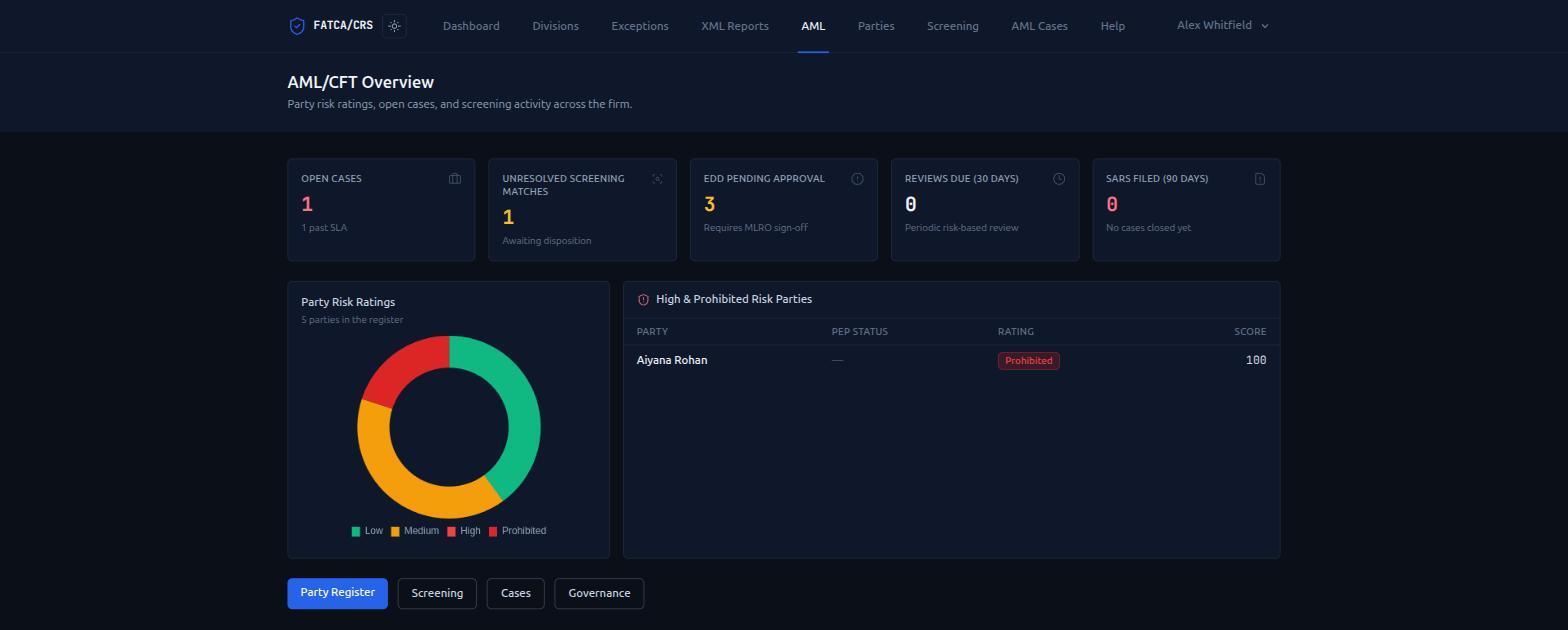Image resolution: width=1568 pixels, height=630 pixels.
Task: Switch to the Cases tab
Action: tap(515, 593)
